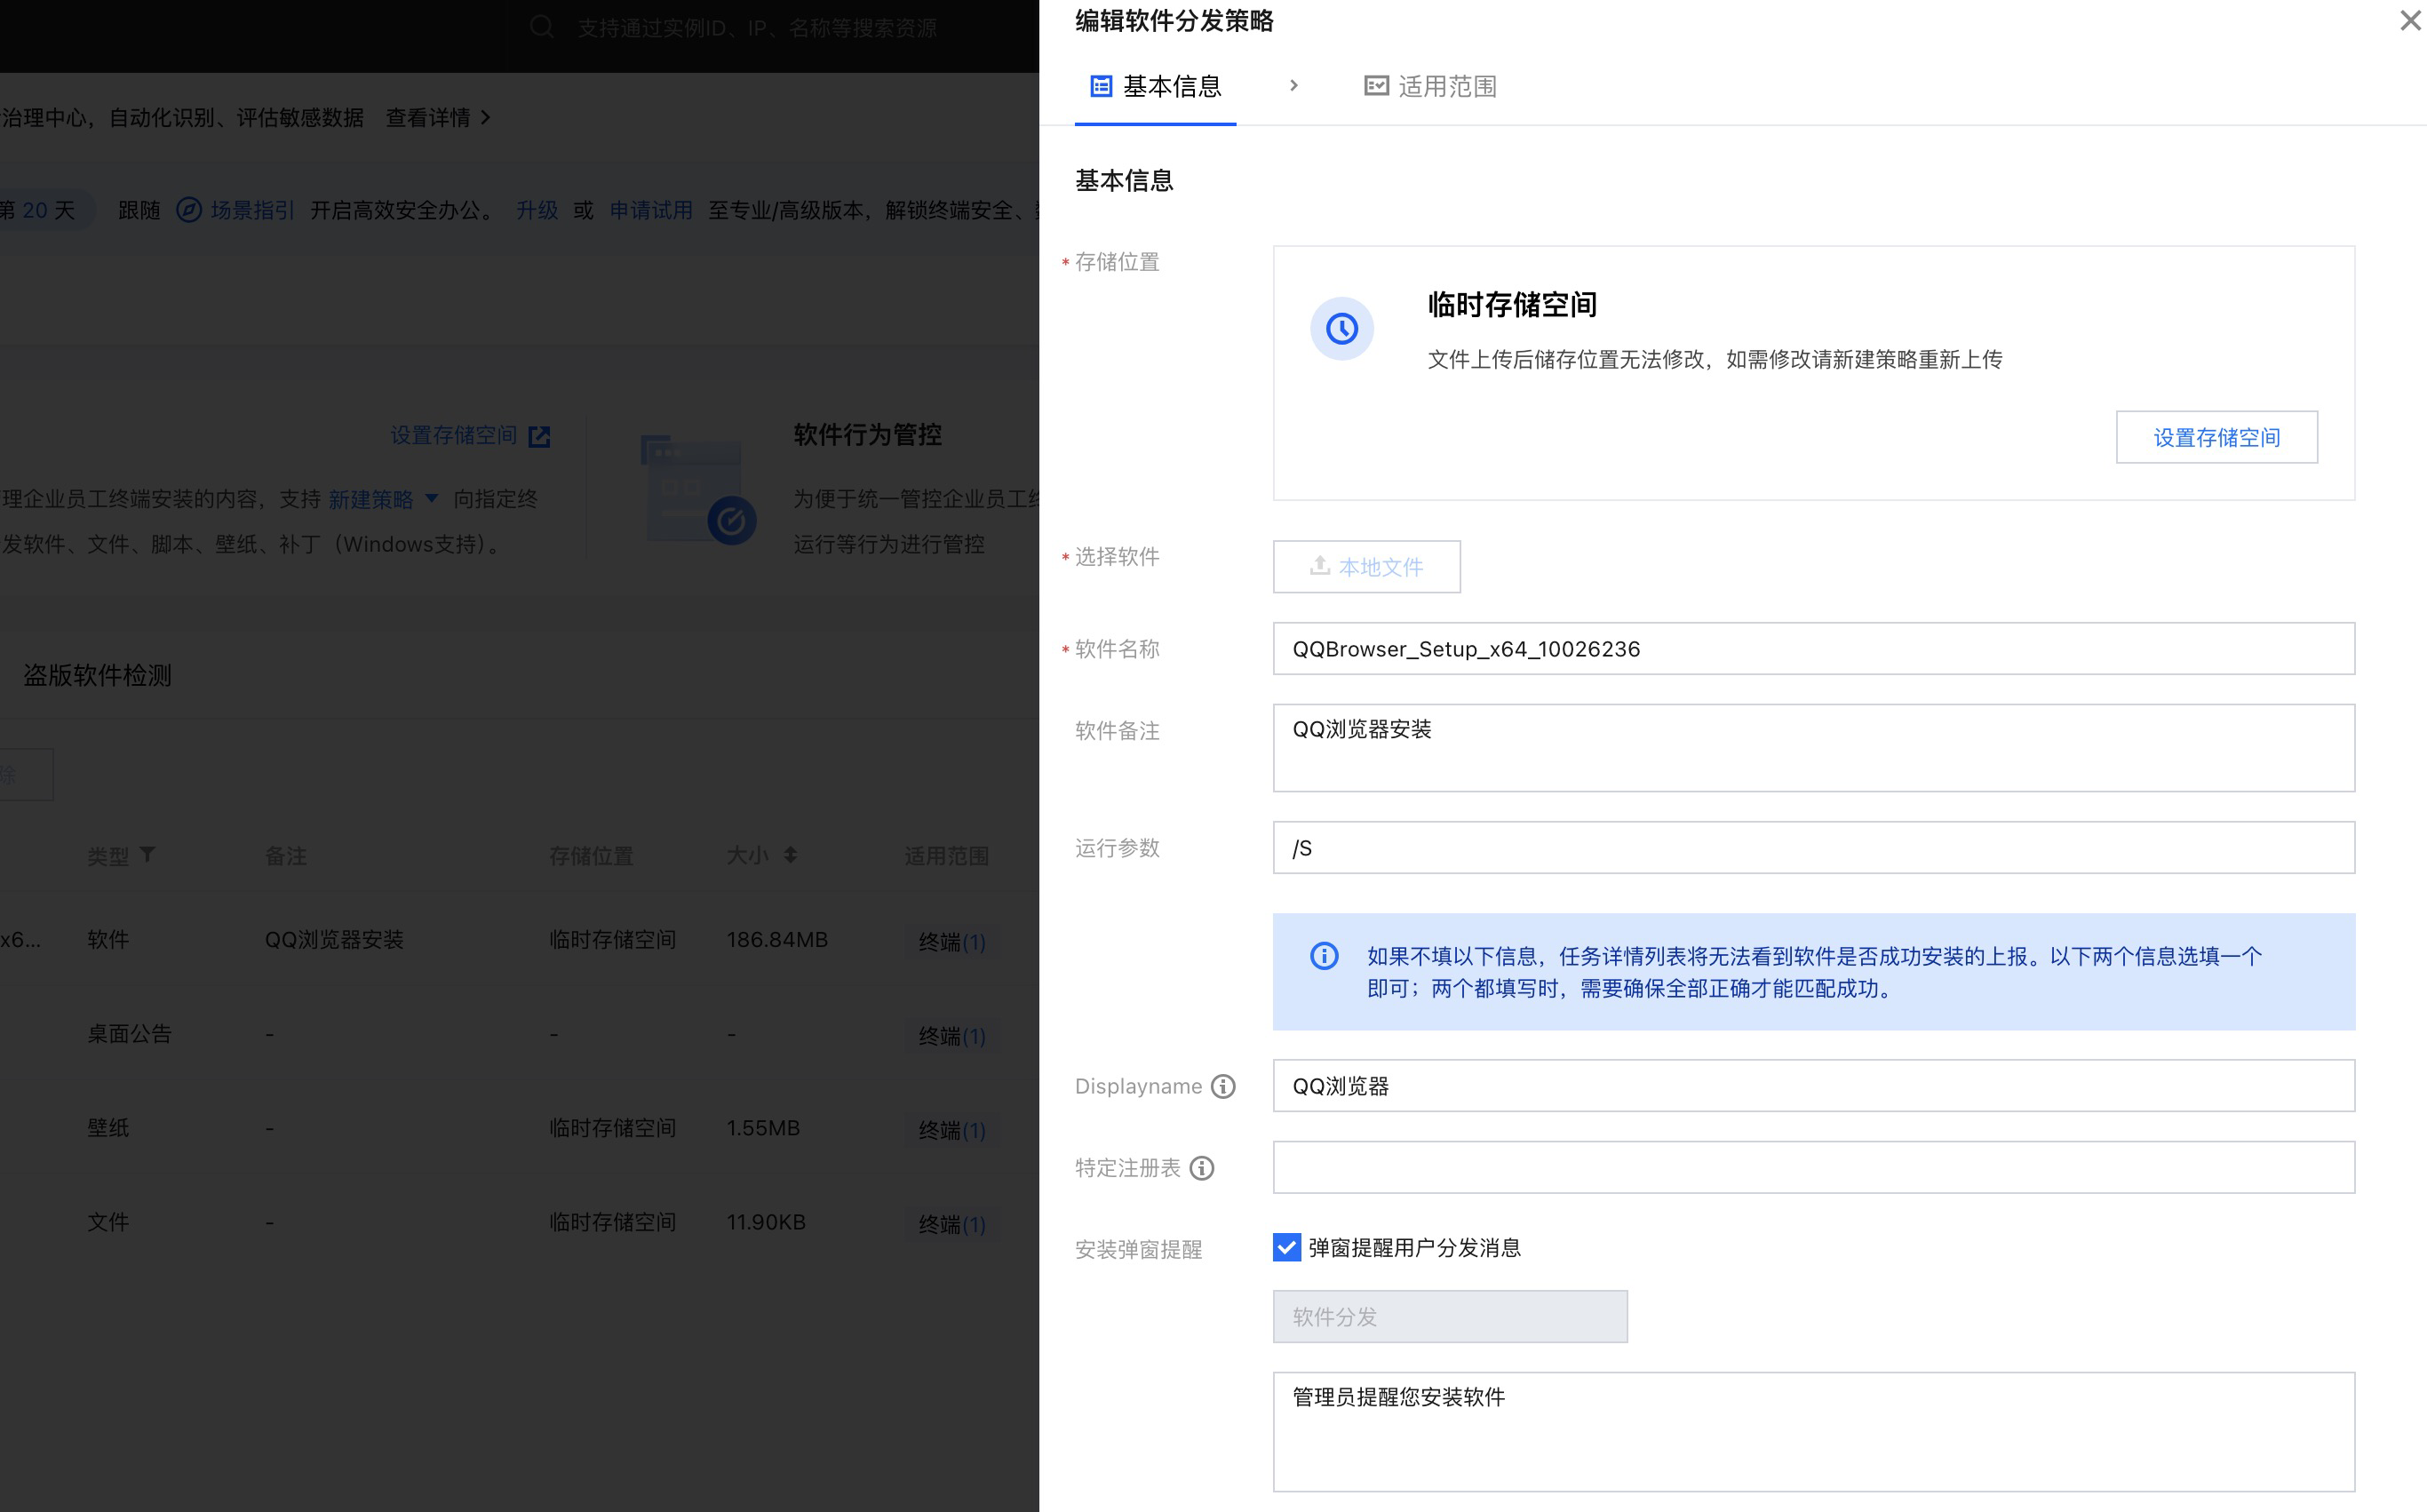Image resolution: width=2427 pixels, height=1512 pixels.
Task: Close the 编辑软件分发策略 panel
Action: point(2410,20)
